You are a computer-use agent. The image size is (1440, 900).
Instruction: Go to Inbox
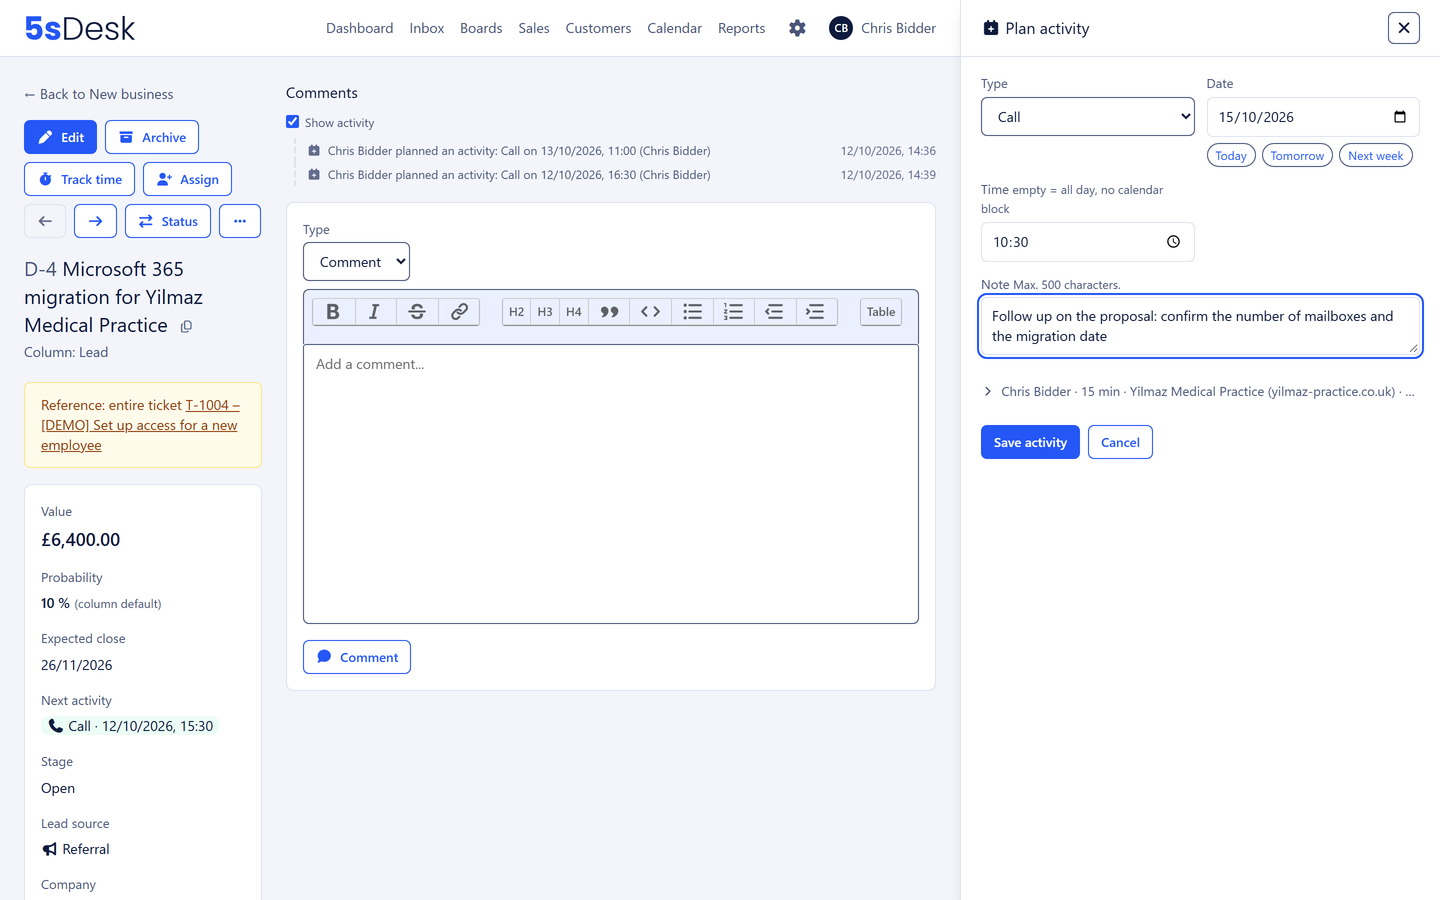(x=426, y=28)
